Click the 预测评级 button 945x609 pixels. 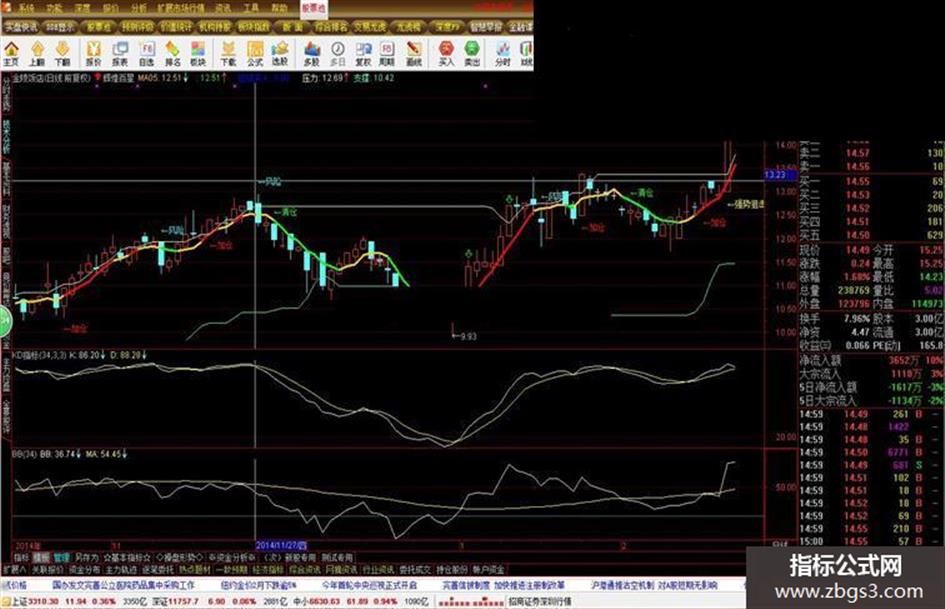tap(137, 27)
